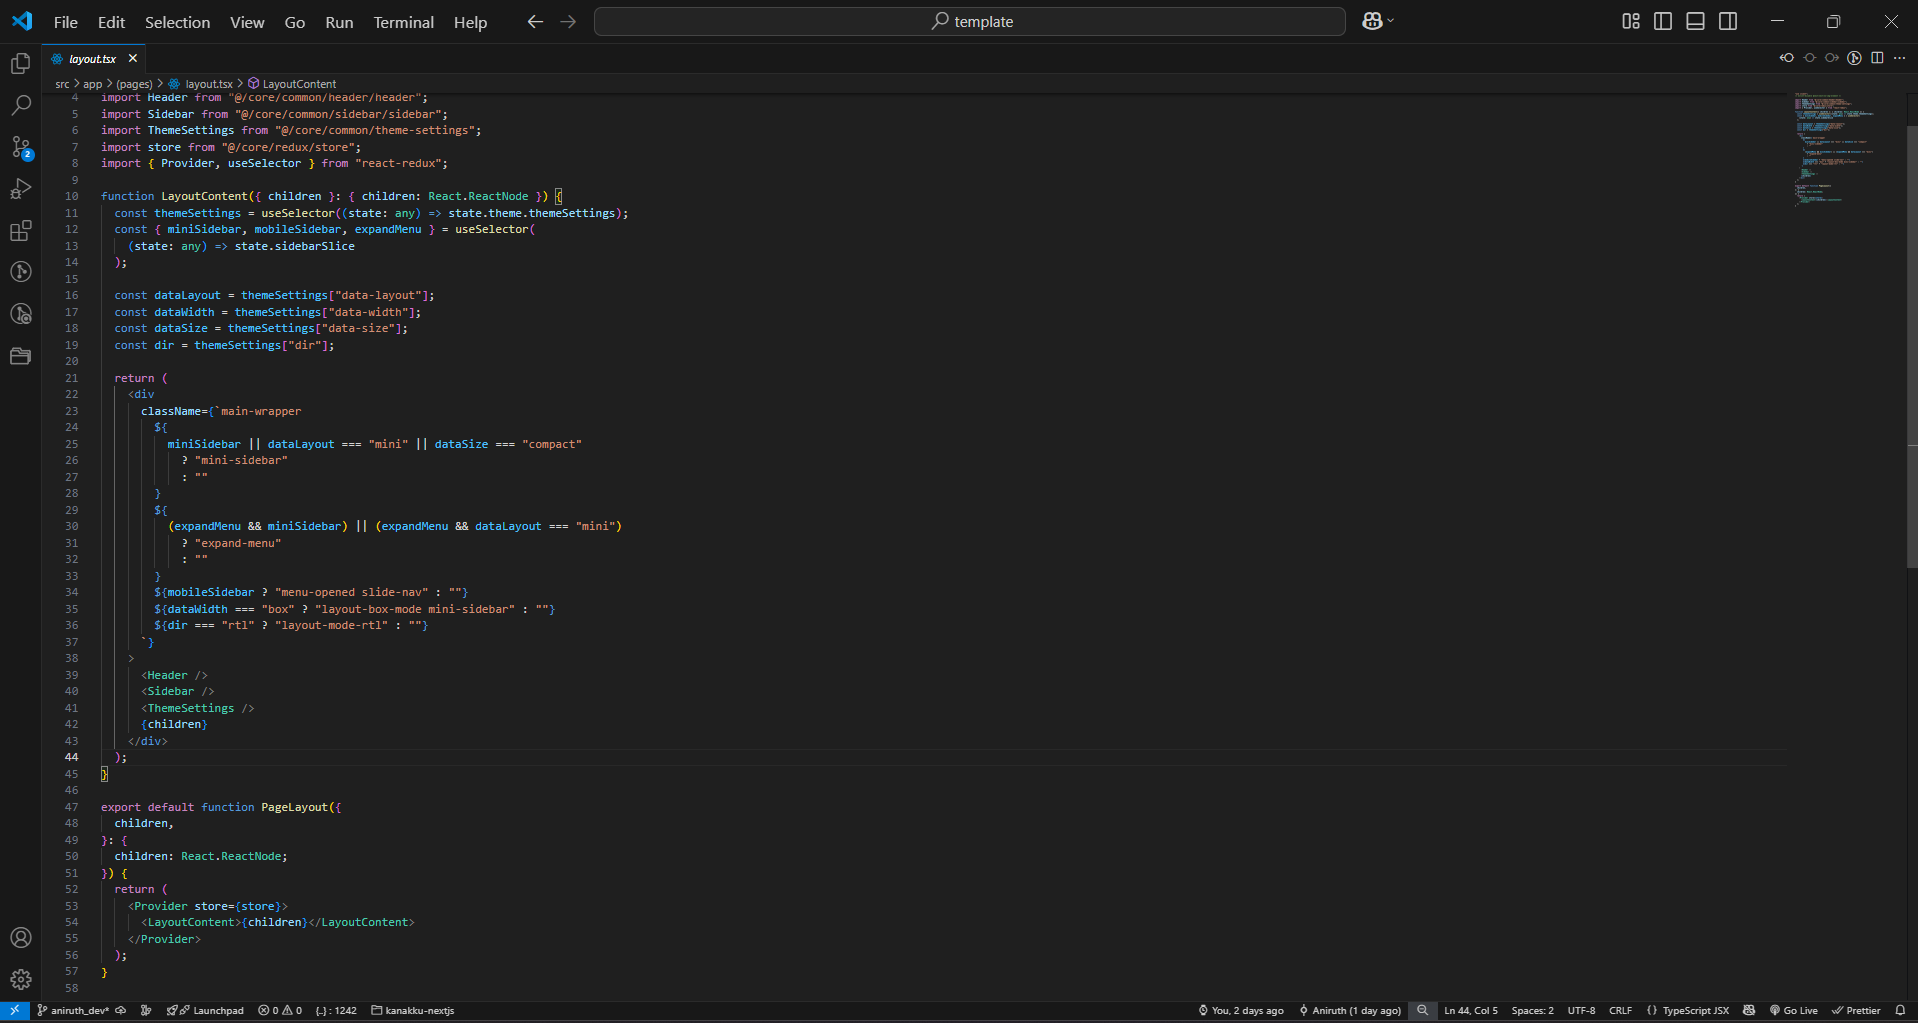Open the Explorer view in activity bar

pyautogui.click(x=21, y=64)
